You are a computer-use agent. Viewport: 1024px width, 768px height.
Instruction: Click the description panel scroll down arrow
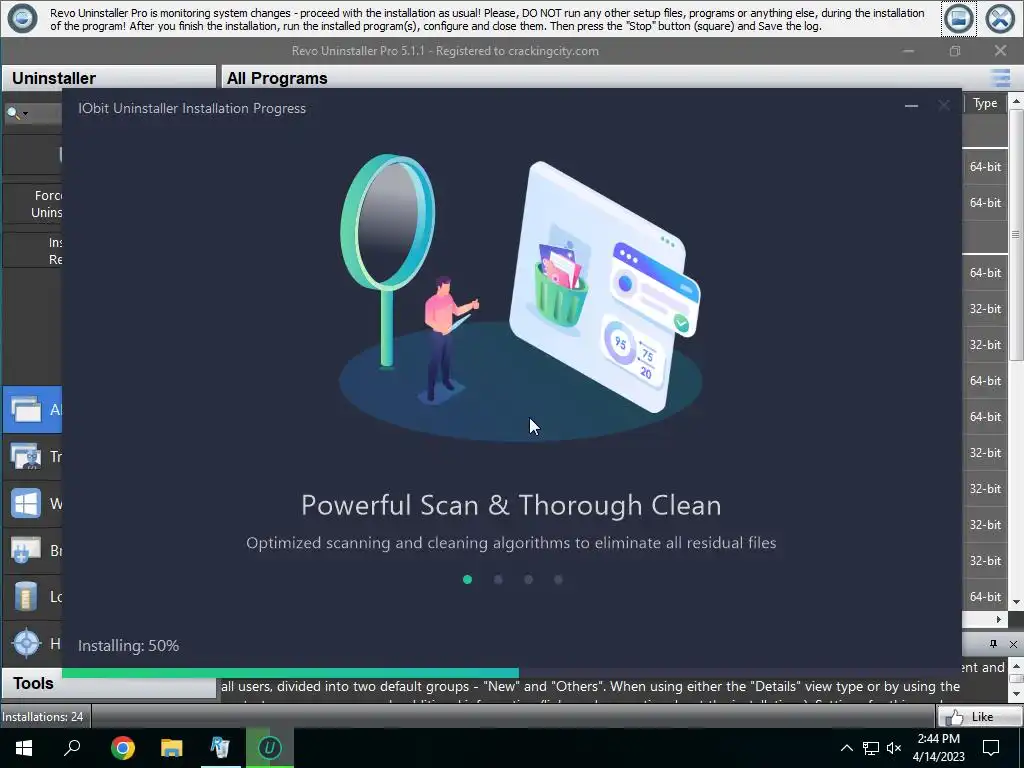click(x=1016, y=694)
